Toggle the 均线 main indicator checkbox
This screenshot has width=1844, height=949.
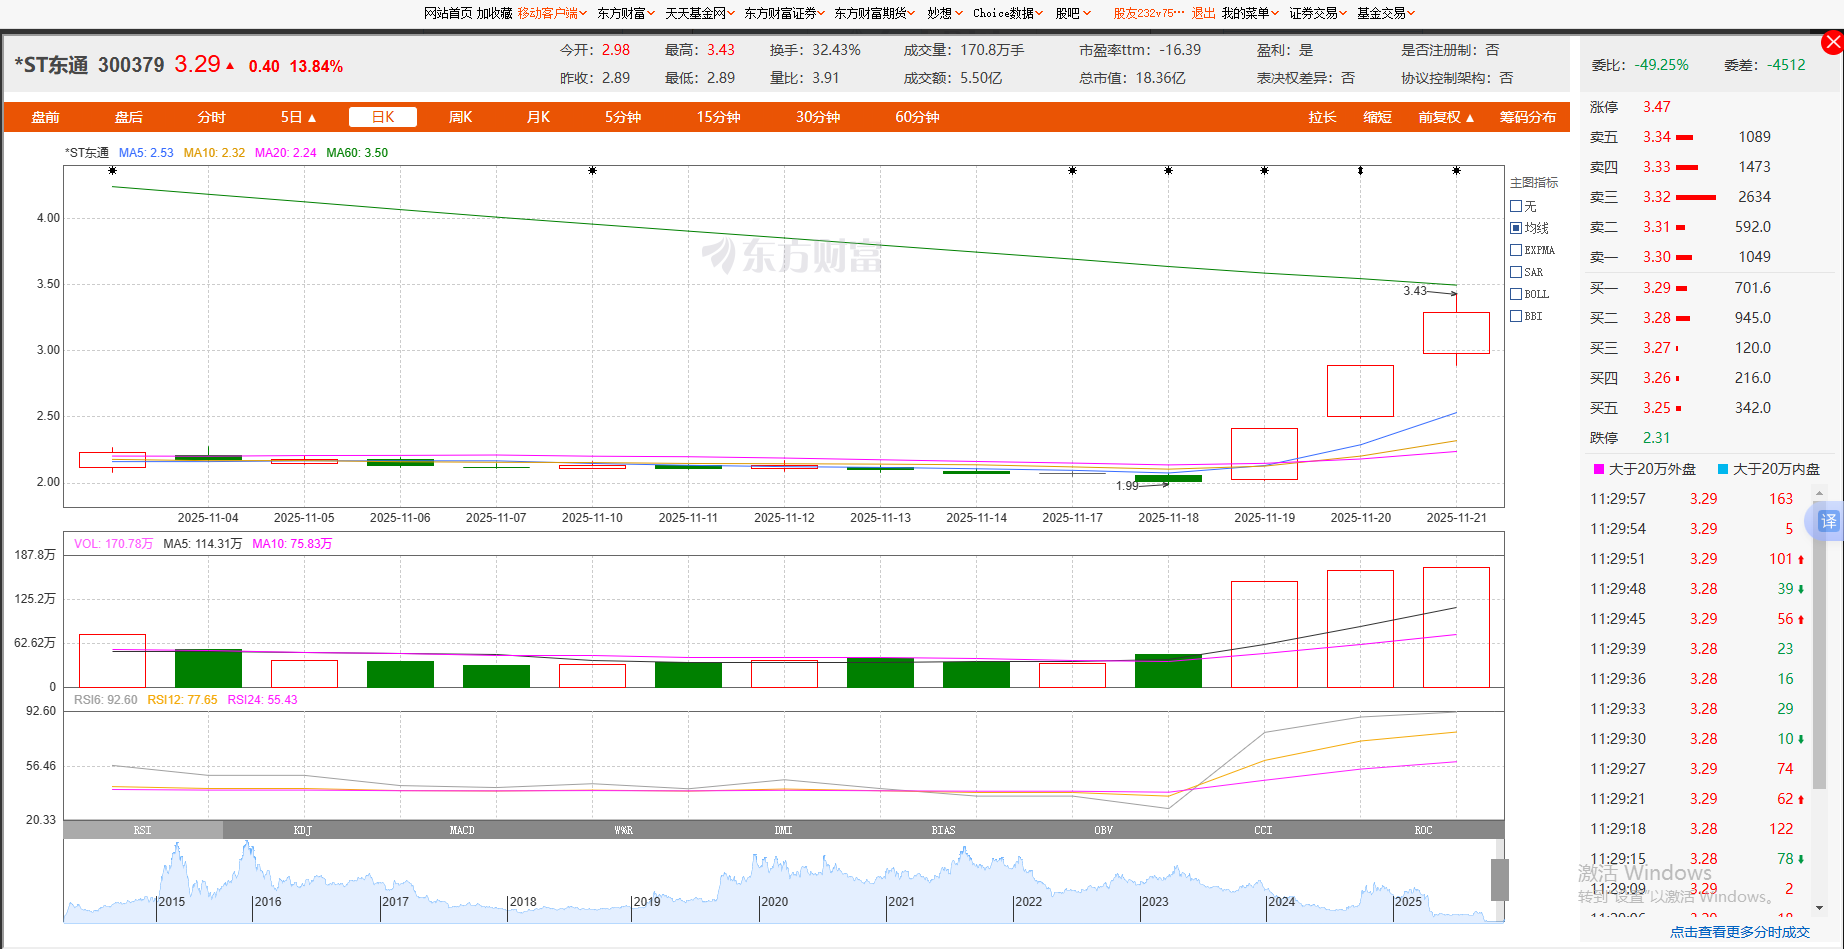point(1516,228)
